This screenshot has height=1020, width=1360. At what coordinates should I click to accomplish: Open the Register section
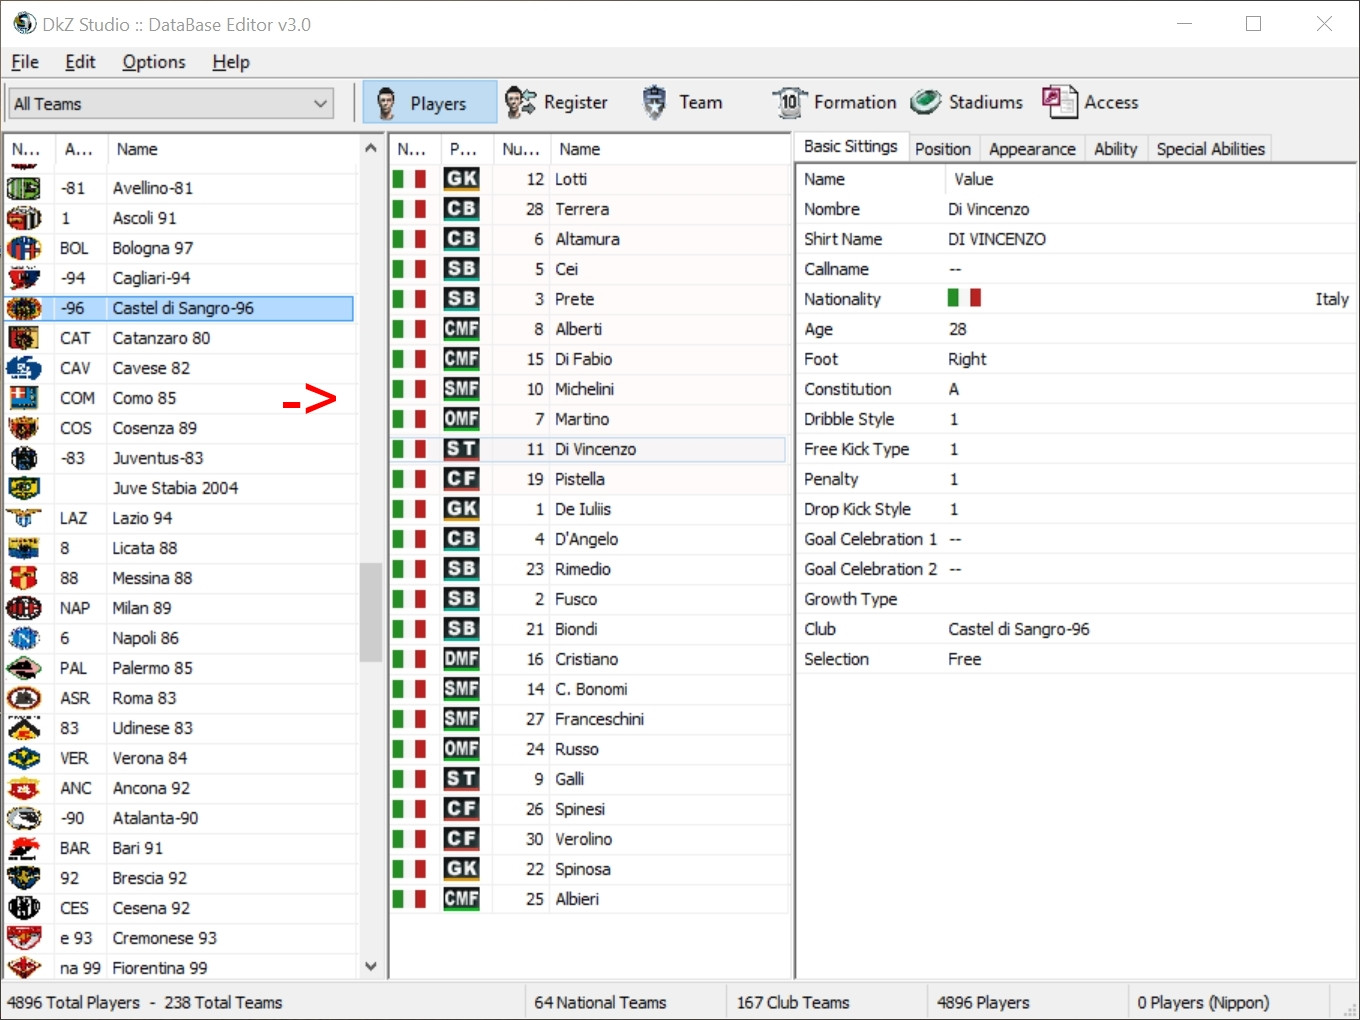[556, 103]
